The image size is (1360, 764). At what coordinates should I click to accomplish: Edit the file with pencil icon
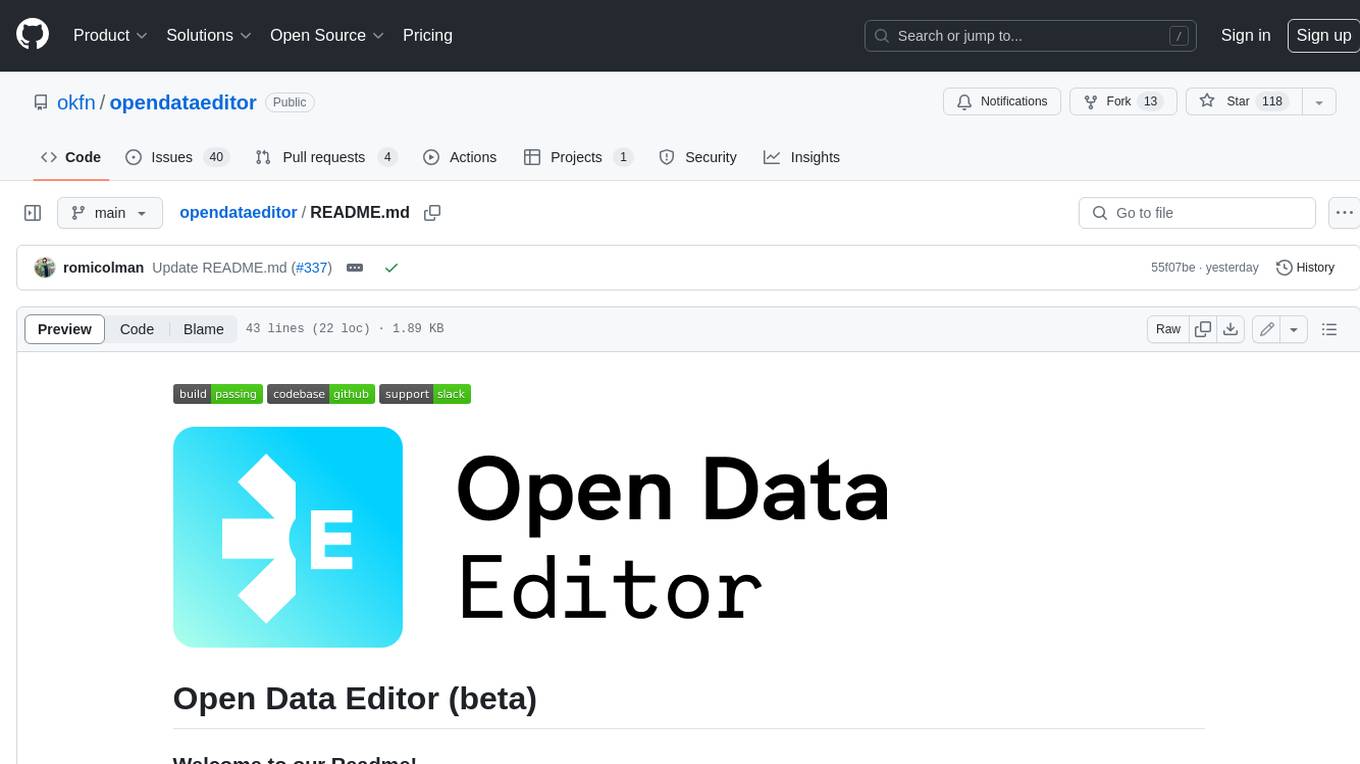[1267, 329]
